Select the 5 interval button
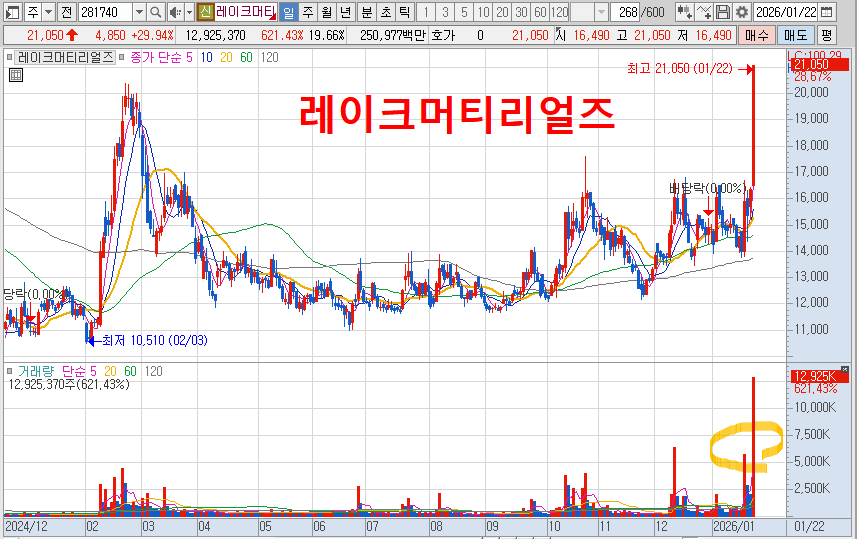Screen dimensions: 857x539 [464, 11]
